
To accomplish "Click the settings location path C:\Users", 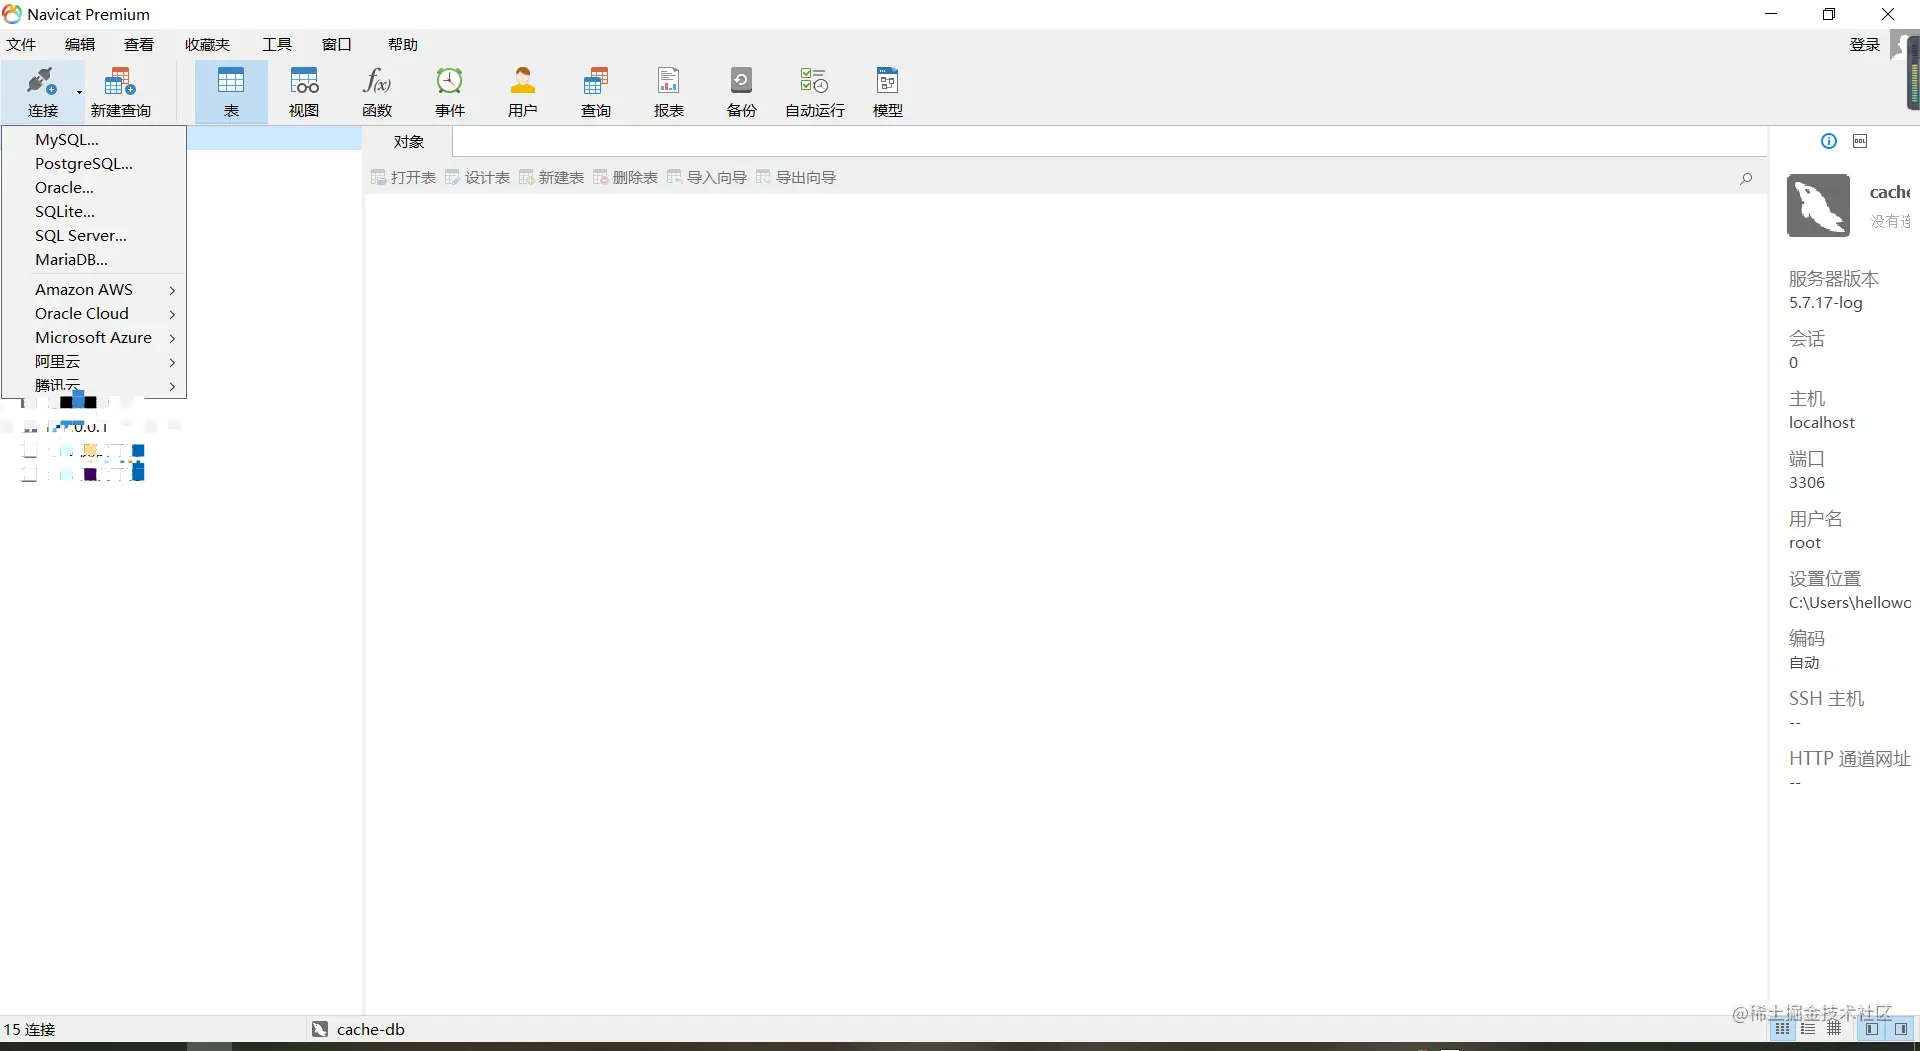I will pos(1850,603).
